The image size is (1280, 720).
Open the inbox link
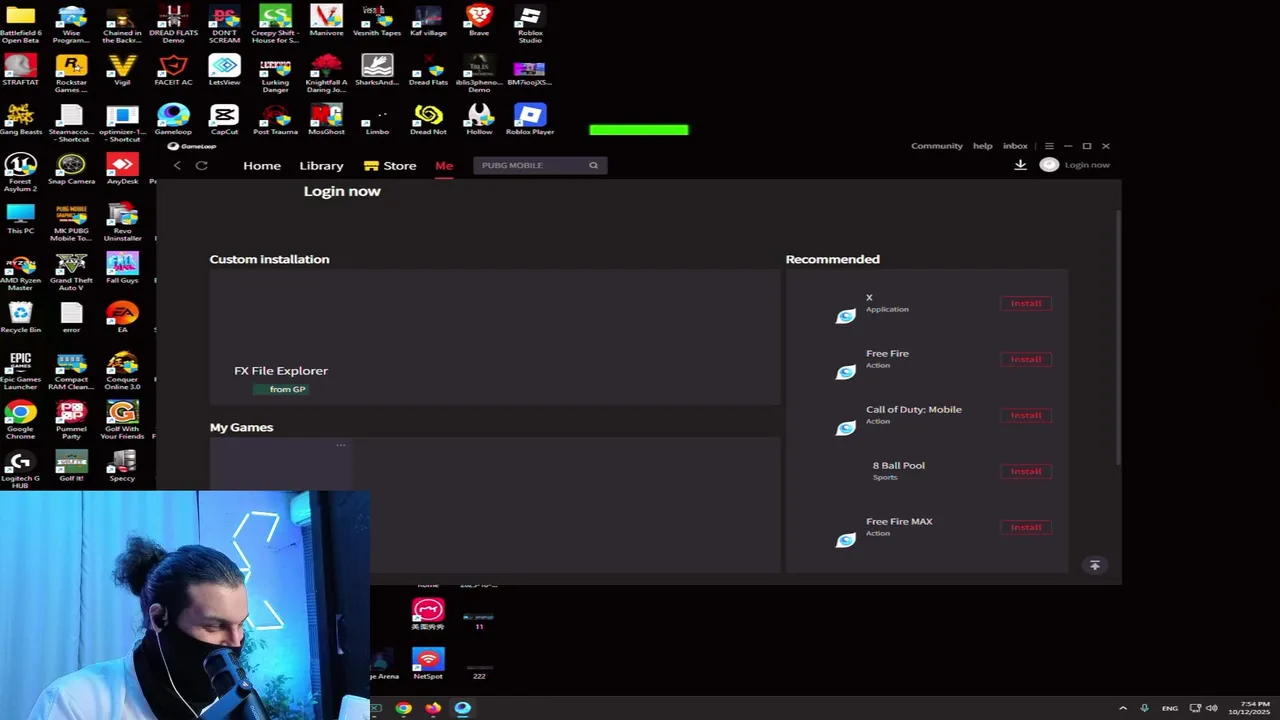point(1015,146)
